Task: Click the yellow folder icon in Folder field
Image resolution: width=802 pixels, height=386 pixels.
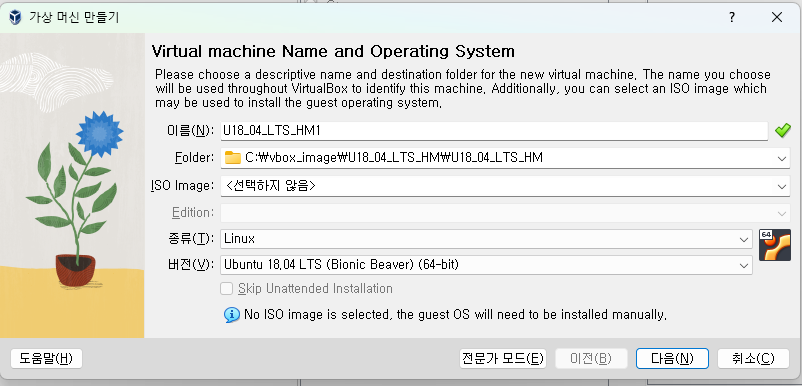Action: coord(233,158)
